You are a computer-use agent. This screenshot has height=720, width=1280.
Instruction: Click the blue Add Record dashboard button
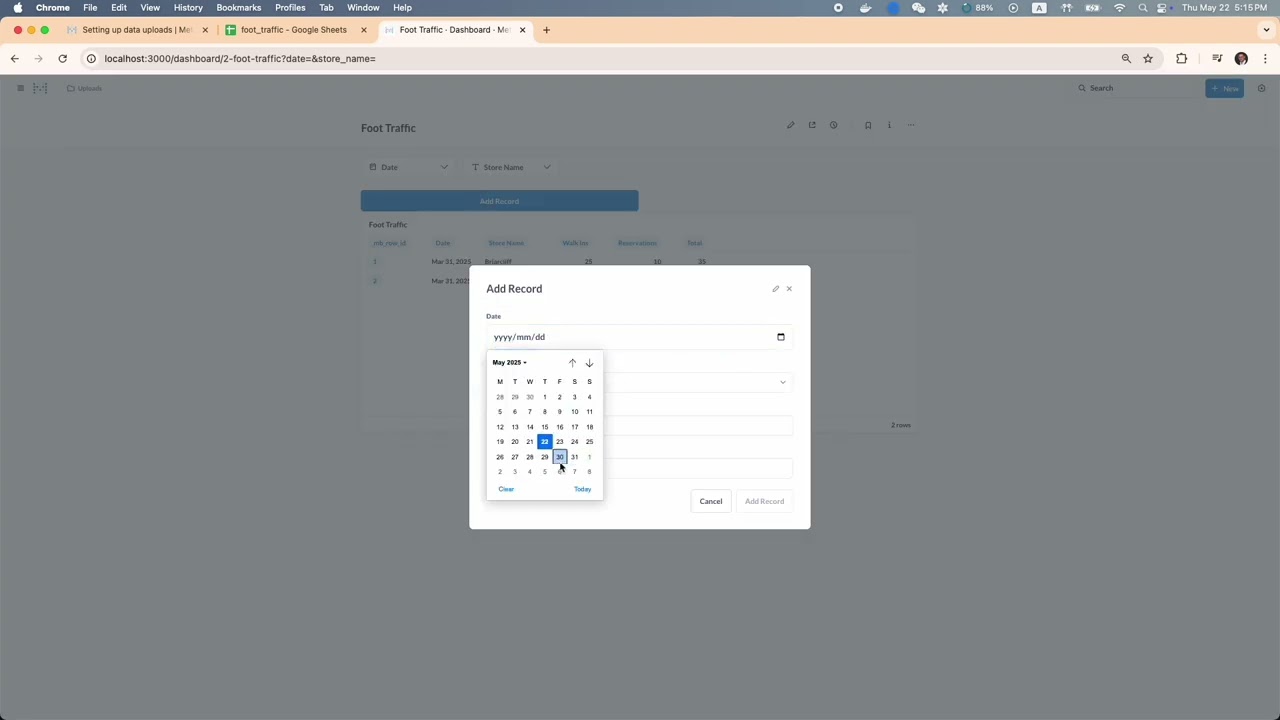coord(499,201)
